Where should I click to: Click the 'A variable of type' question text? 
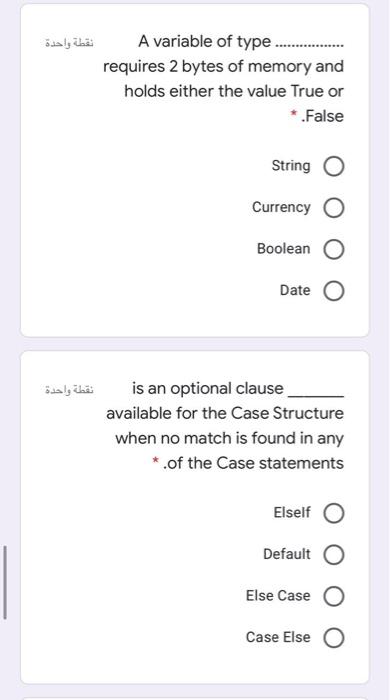coord(204,42)
